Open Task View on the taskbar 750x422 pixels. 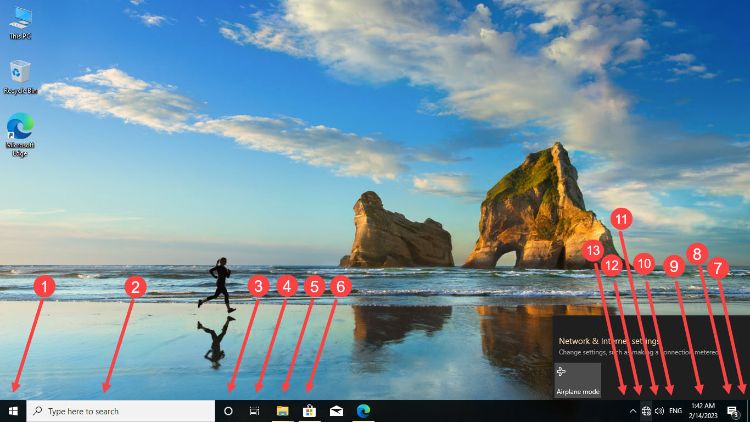click(255, 411)
